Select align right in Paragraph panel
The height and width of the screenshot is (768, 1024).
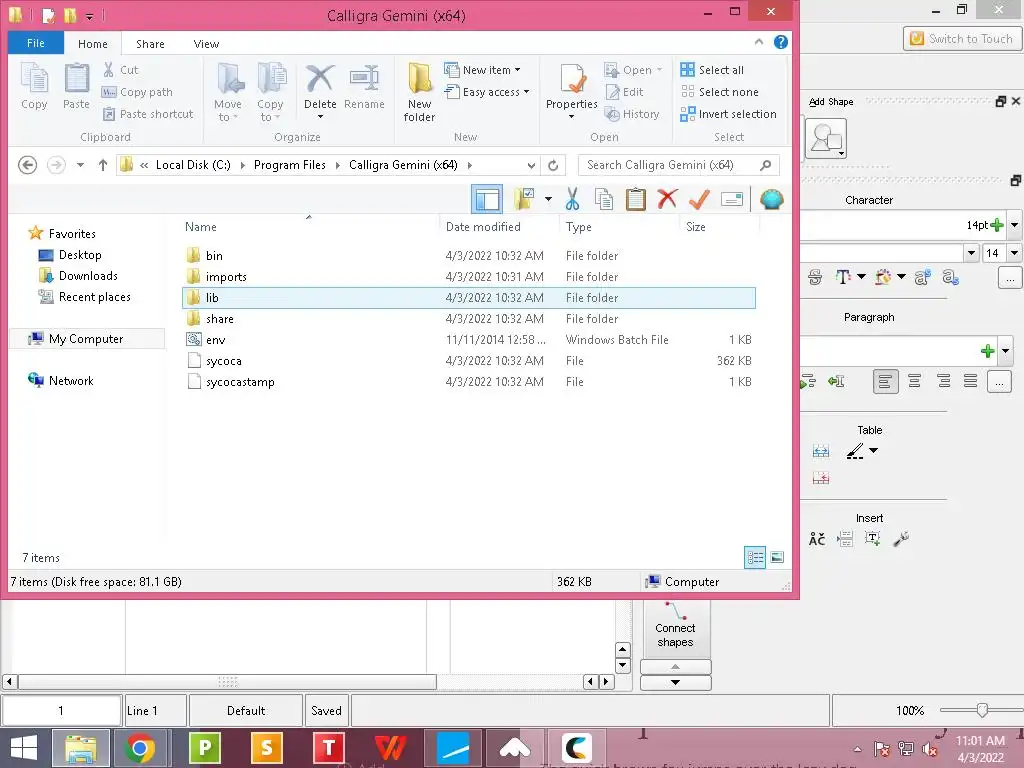point(944,381)
